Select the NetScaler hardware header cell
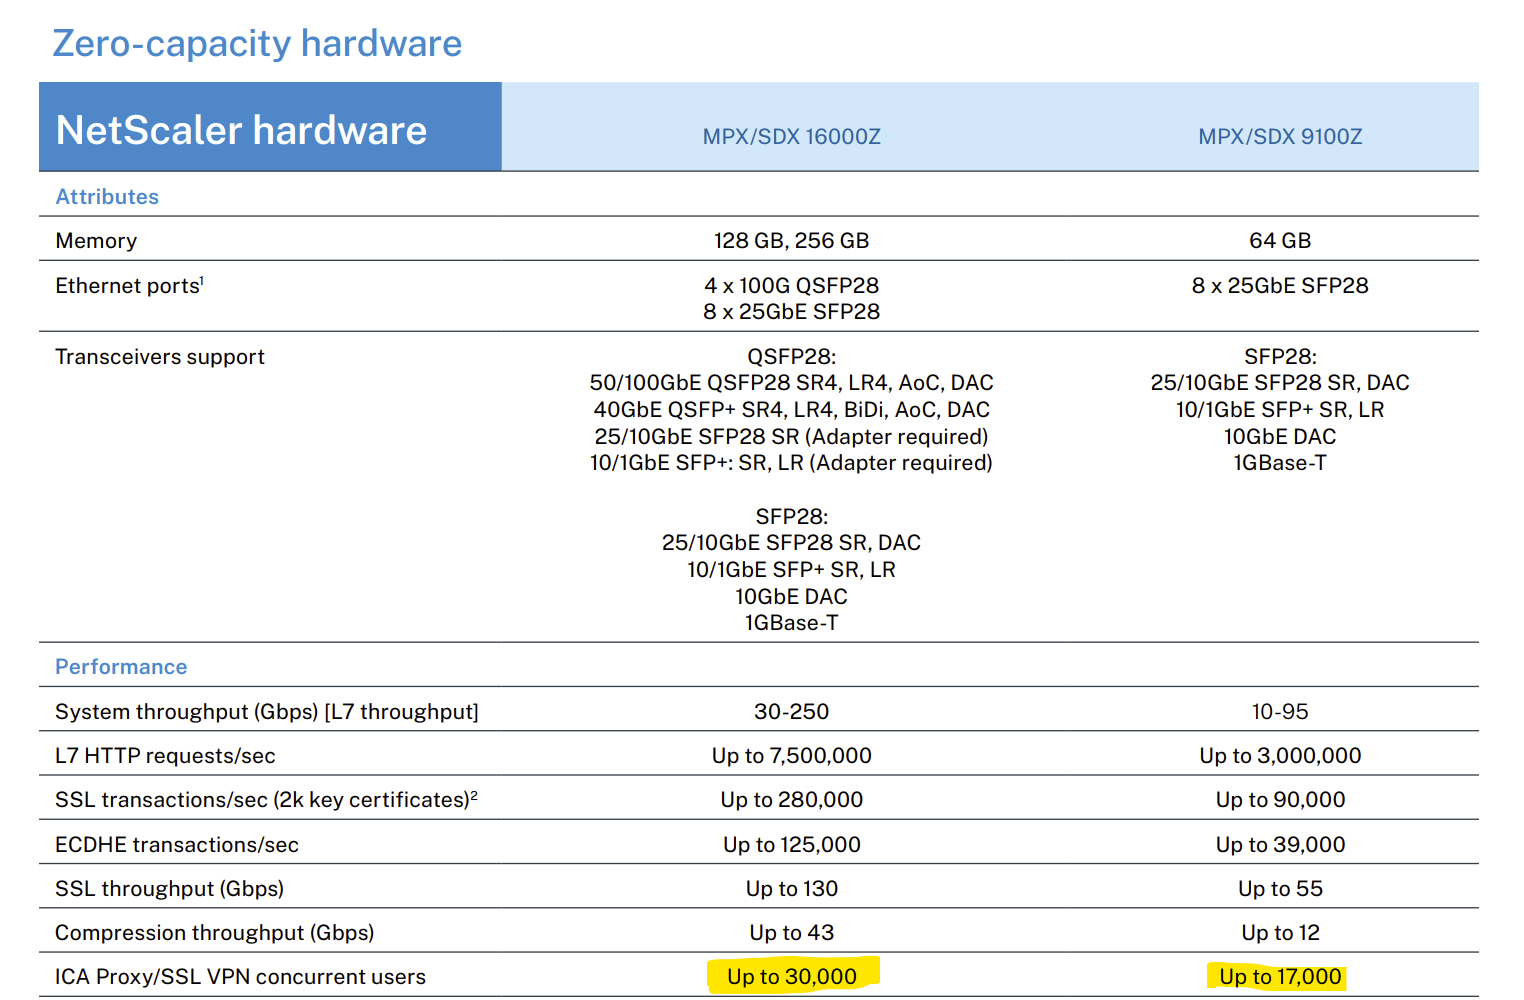The height and width of the screenshot is (1000, 1524). click(x=241, y=130)
